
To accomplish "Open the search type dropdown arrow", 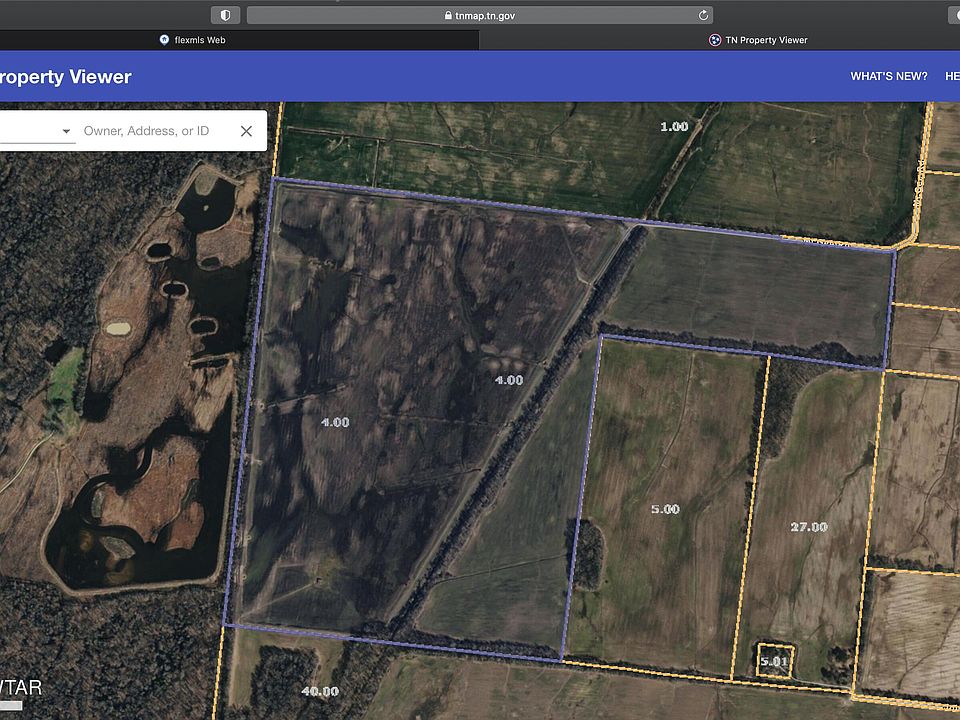I will coord(66,131).
